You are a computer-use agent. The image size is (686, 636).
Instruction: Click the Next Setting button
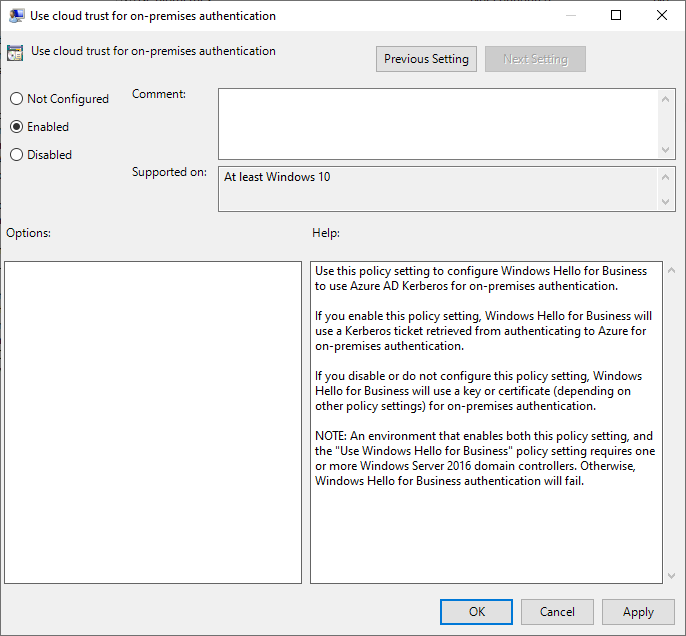pos(535,59)
